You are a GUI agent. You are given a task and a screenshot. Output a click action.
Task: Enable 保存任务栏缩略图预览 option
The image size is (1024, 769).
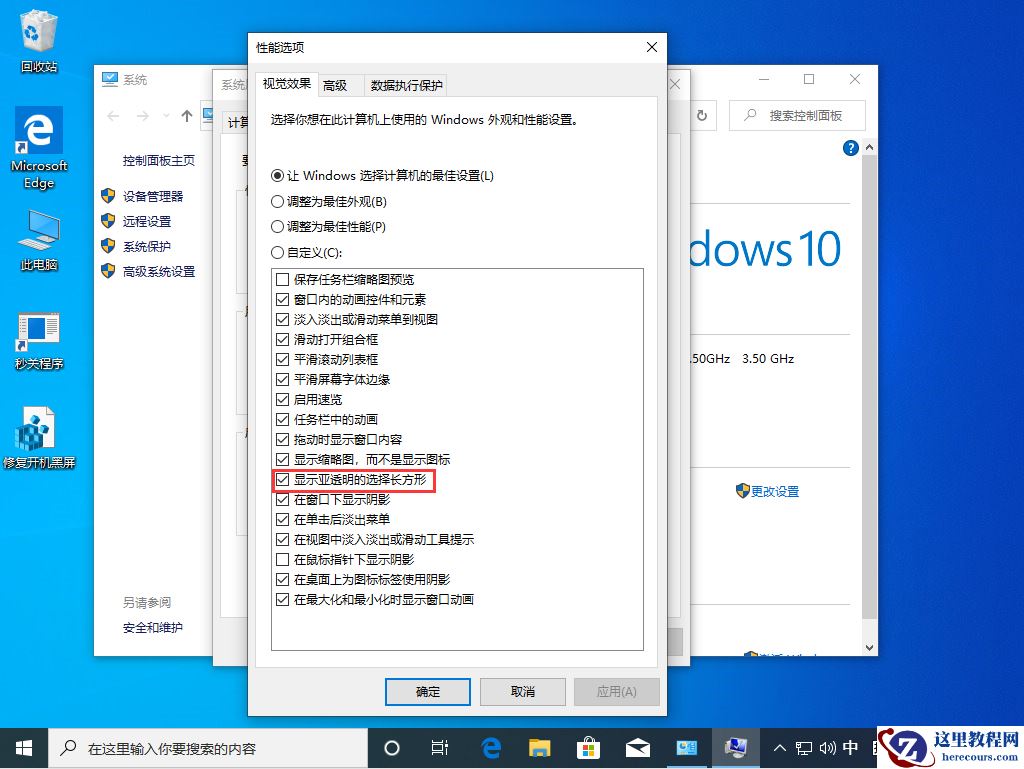coord(282,279)
